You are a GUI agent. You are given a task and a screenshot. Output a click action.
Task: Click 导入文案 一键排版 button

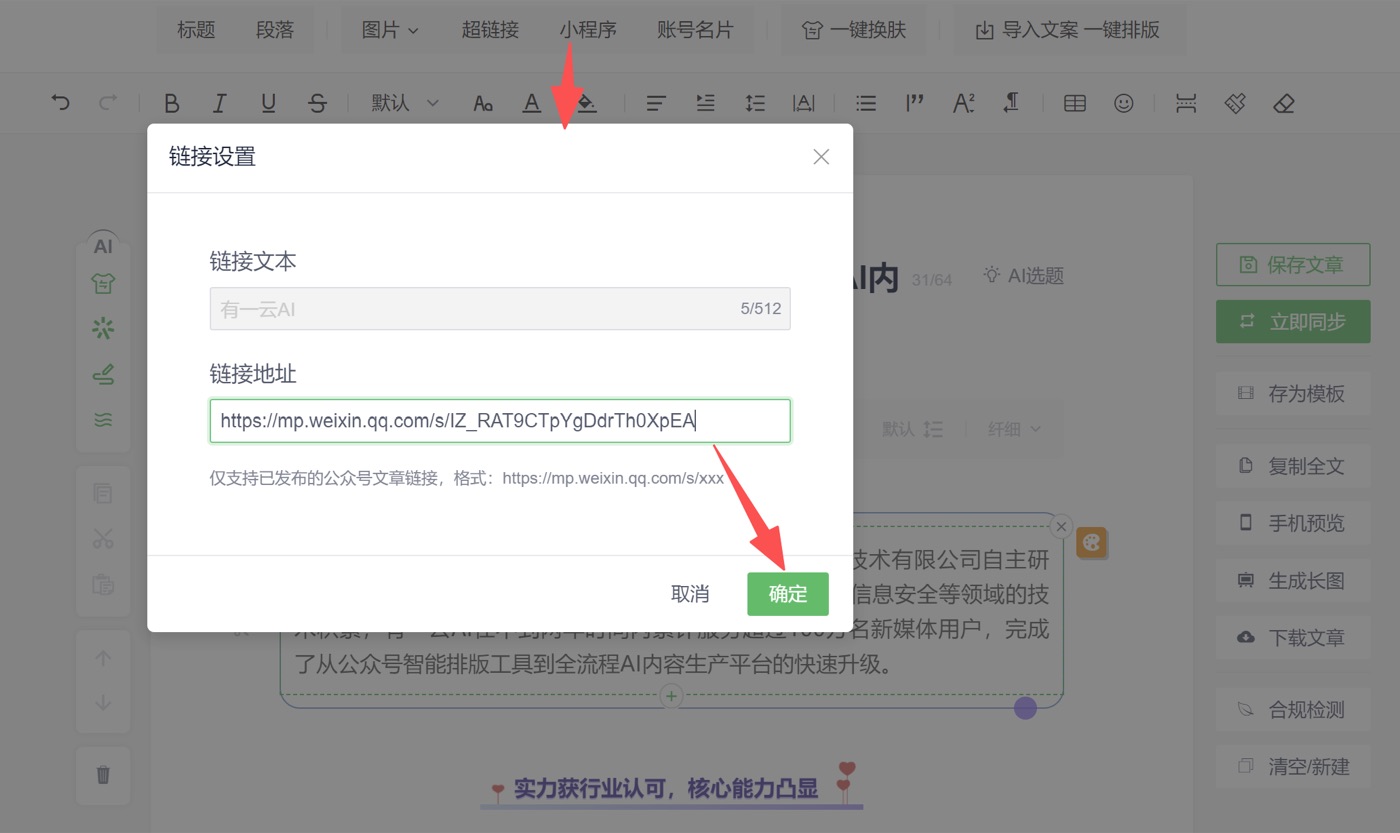pyautogui.click(x=1069, y=30)
